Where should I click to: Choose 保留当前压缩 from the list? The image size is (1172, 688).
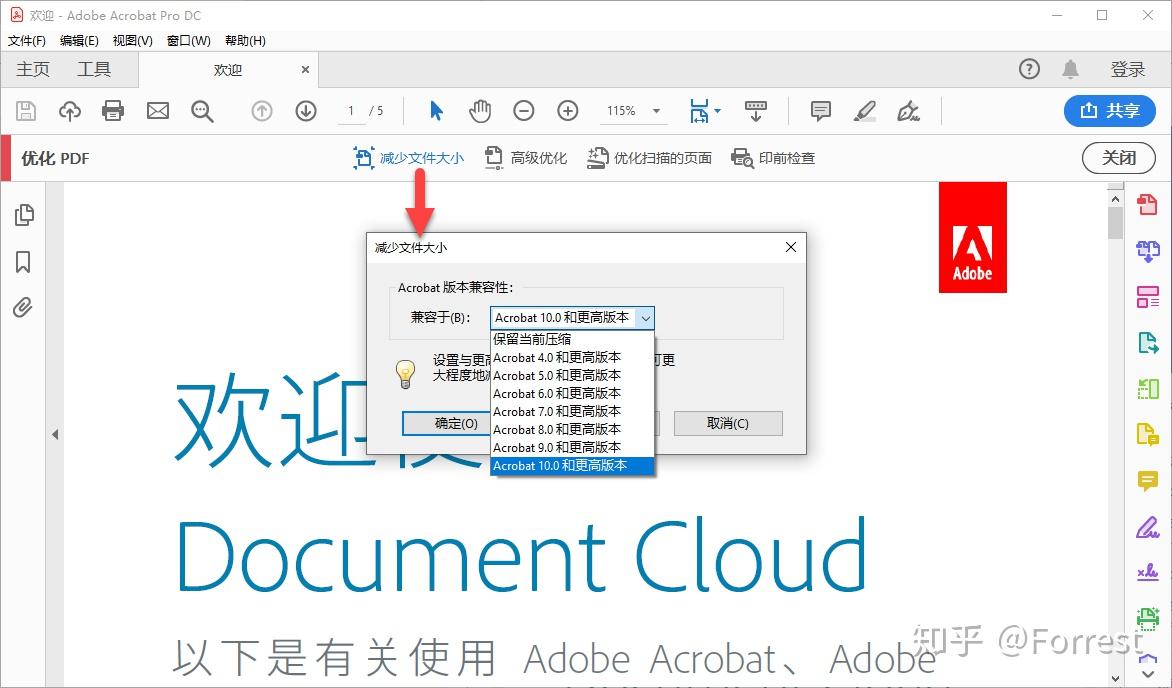tap(573, 339)
